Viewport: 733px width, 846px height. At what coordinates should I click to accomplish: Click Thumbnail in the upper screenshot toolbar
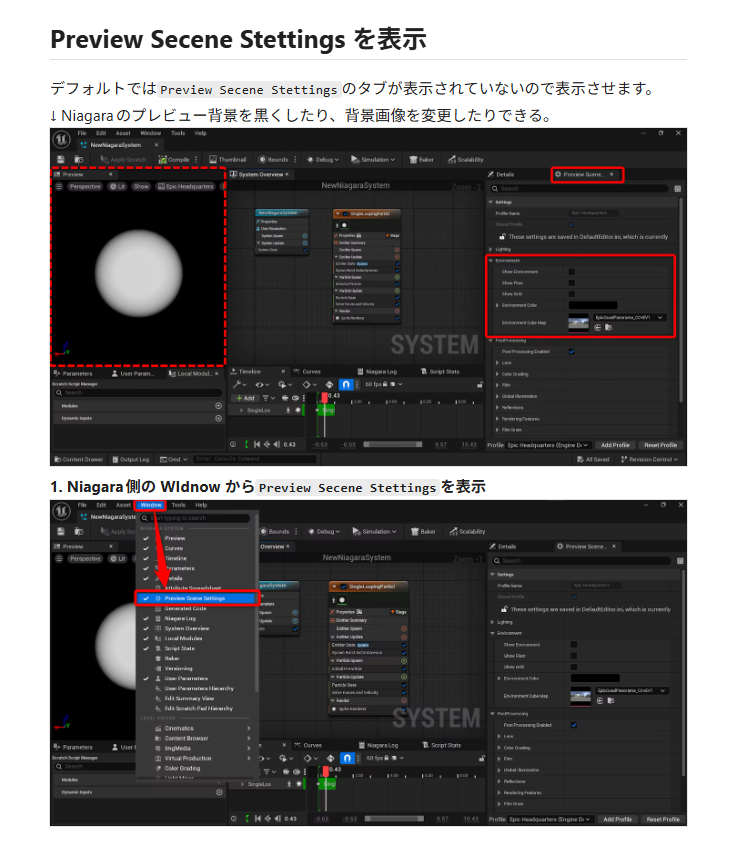[228, 159]
